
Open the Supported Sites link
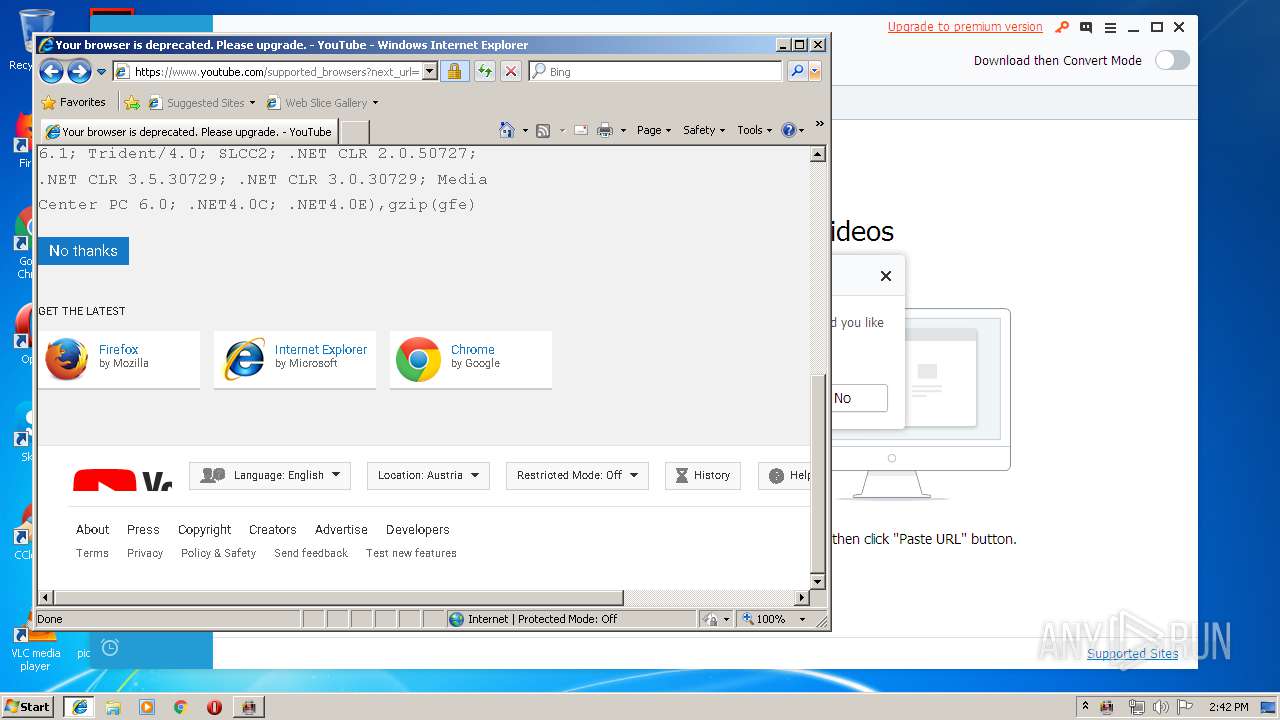pos(1133,654)
